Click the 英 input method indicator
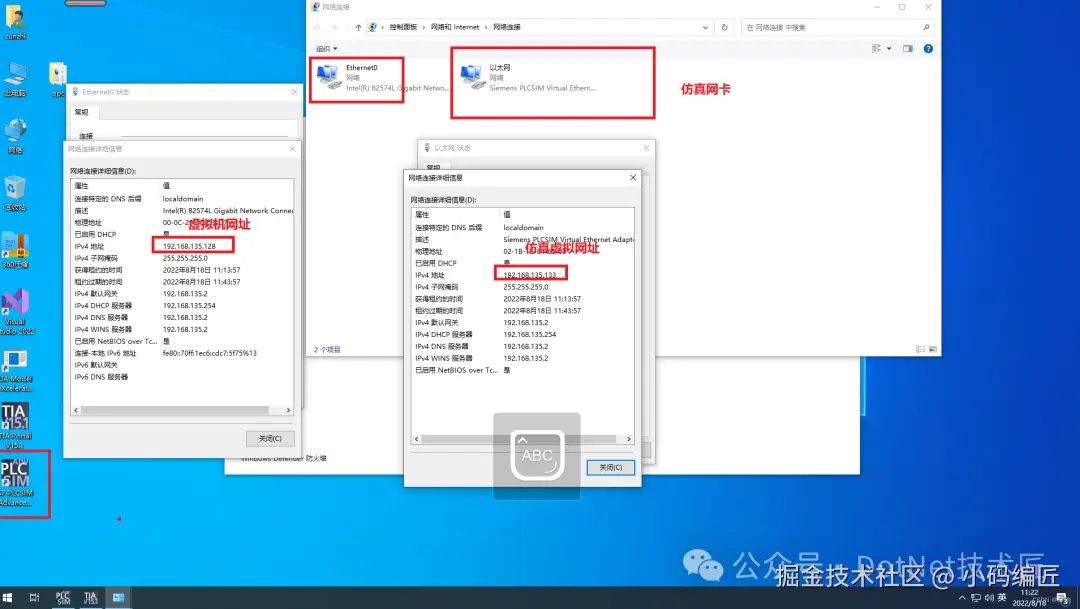Image resolution: width=1080 pixels, height=609 pixels. pos(1002,597)
